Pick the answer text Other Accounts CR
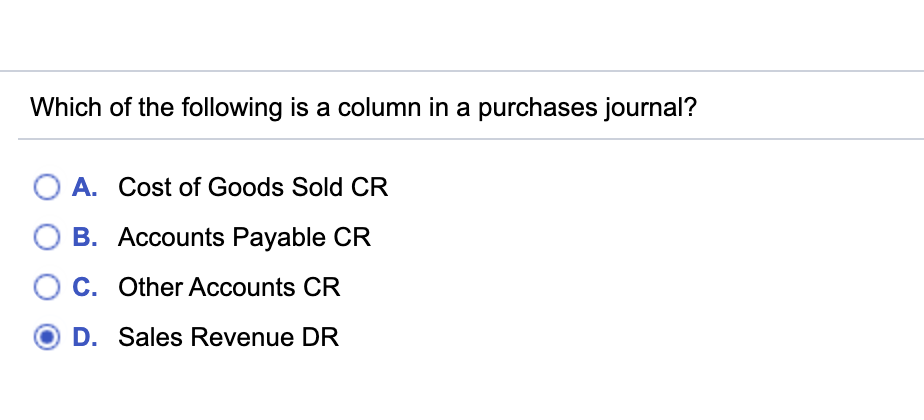 click(x=229, y=287)
